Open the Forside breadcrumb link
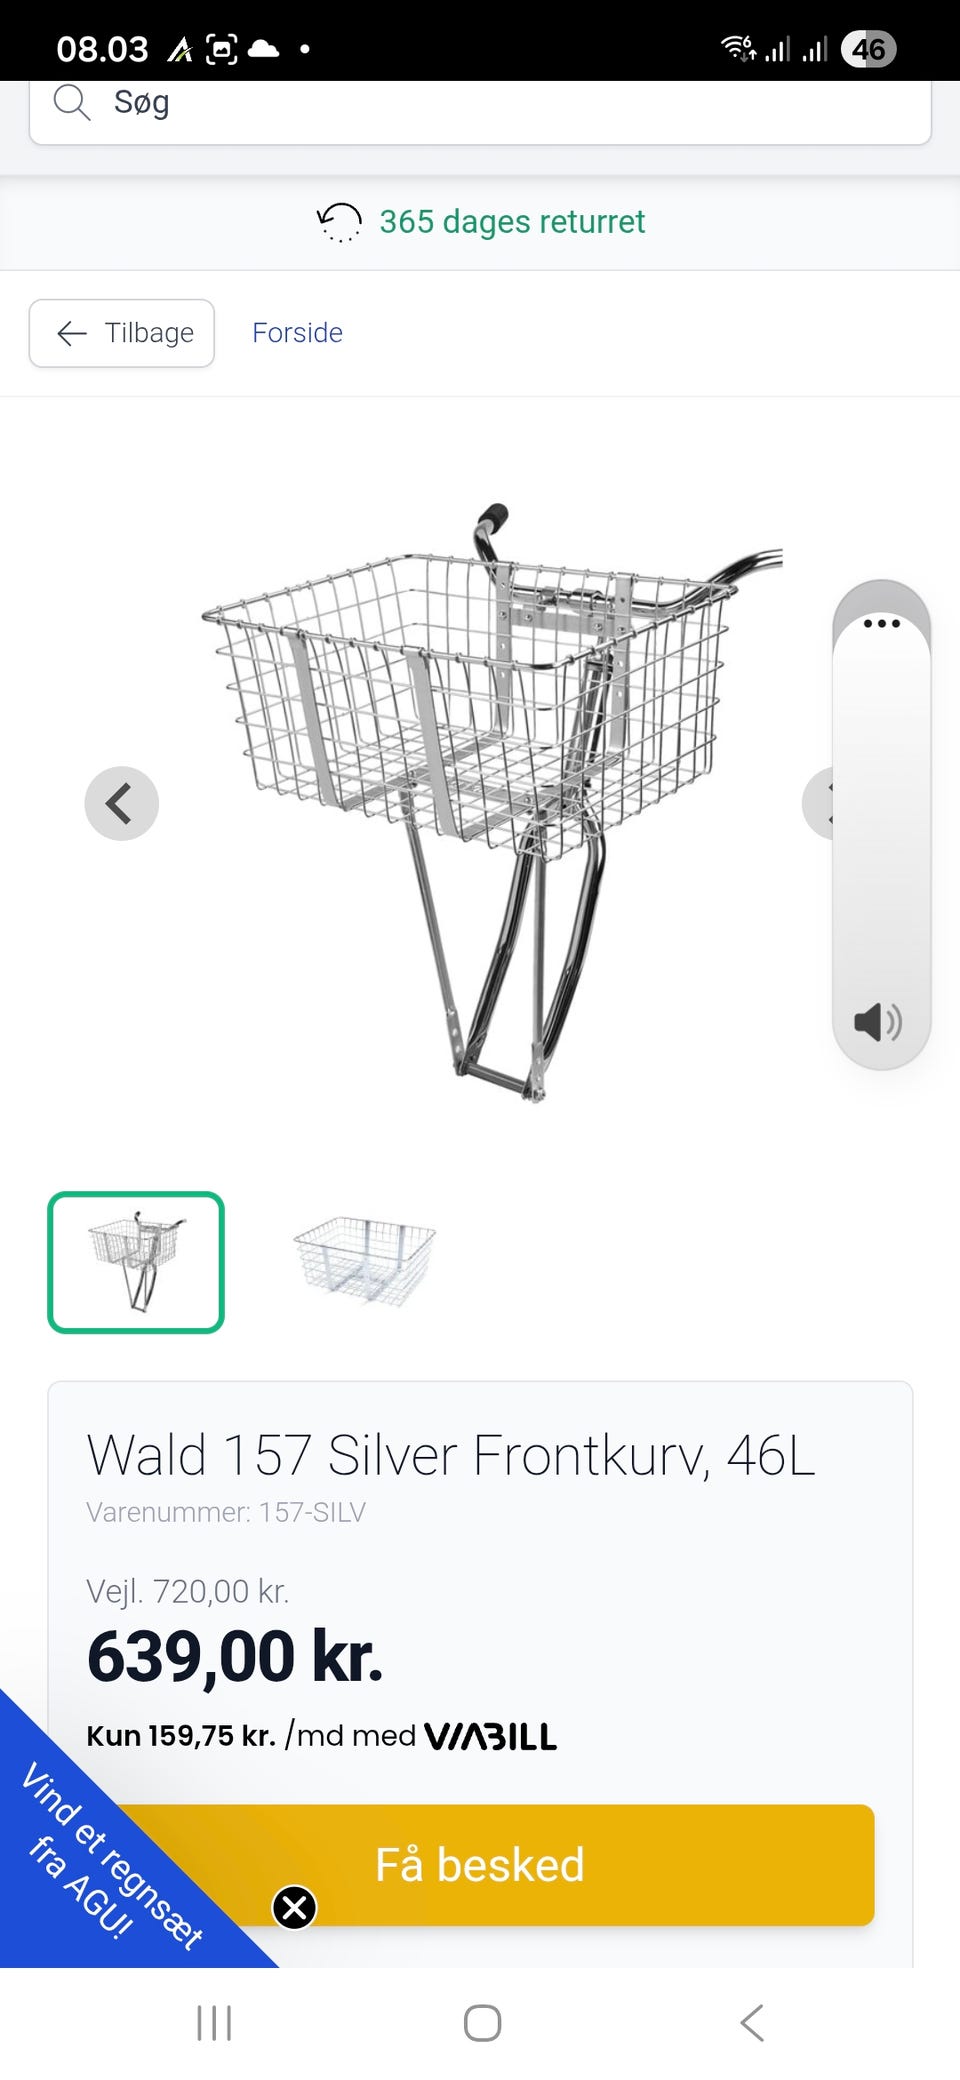The width and height of the screenshot is (960, 2080). point(297,333)
